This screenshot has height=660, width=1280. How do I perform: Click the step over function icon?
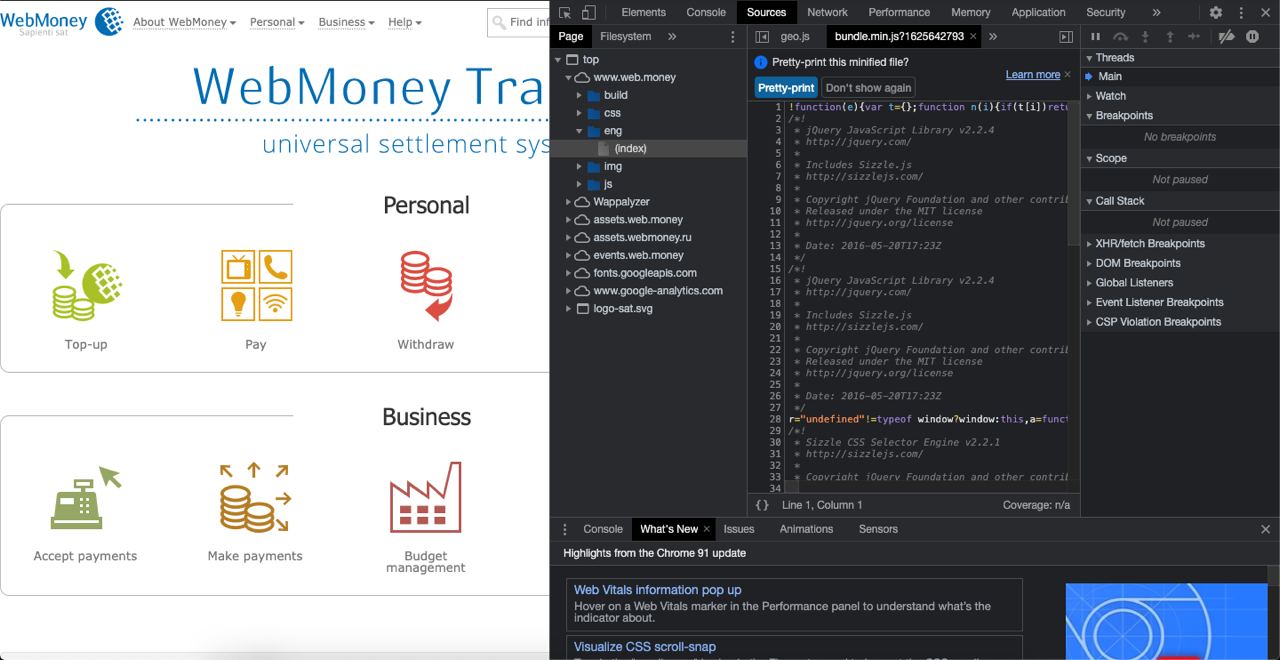coord(1120,36)
